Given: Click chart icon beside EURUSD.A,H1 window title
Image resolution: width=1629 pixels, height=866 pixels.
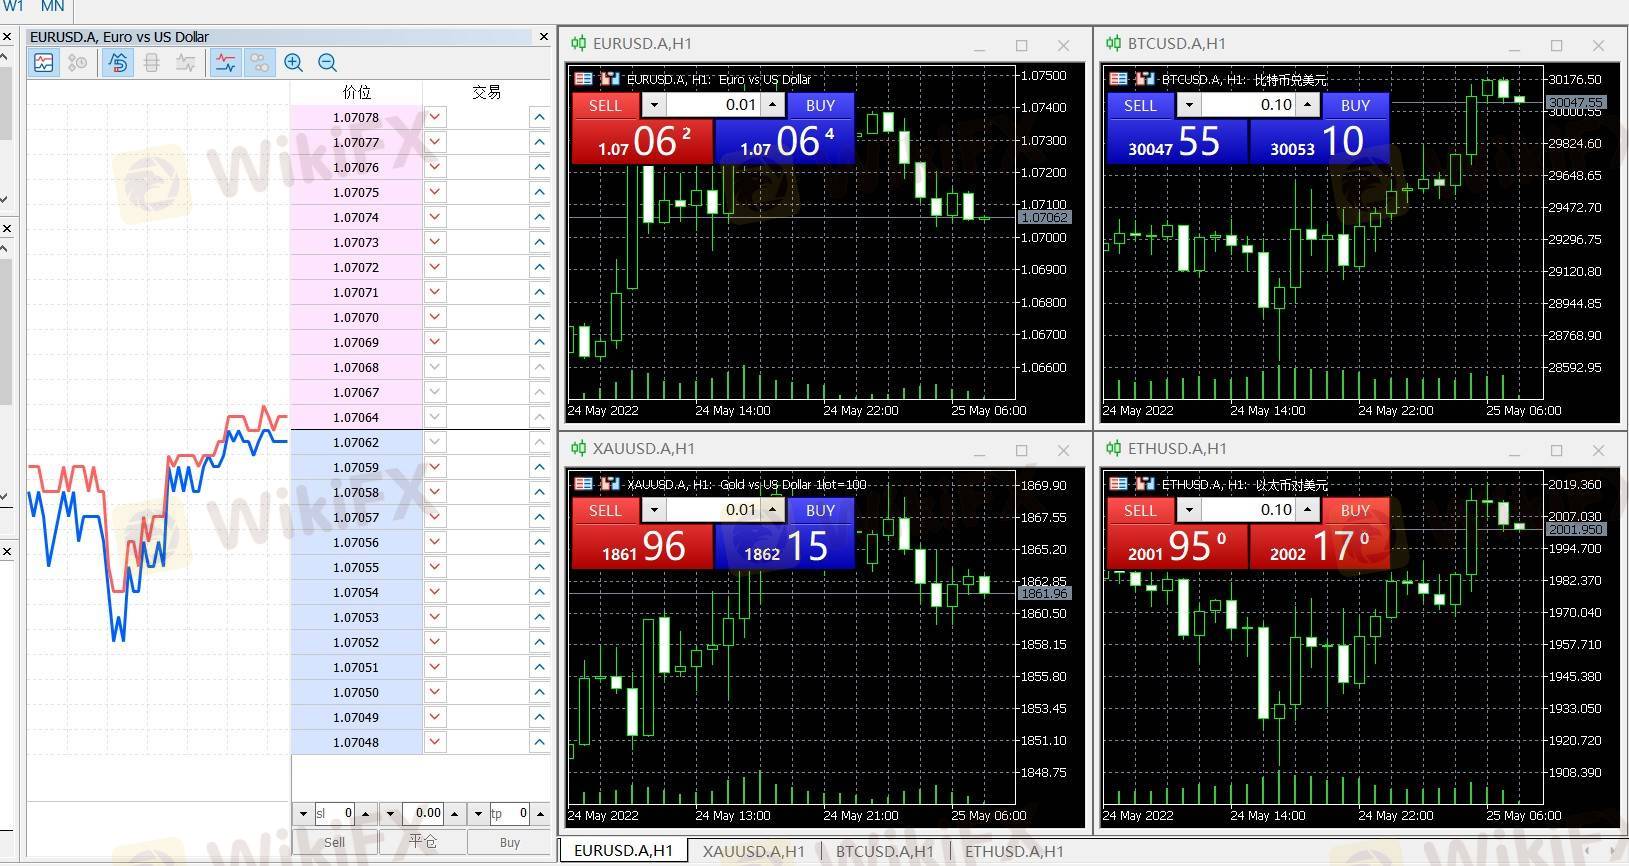Looking at the screenshot, I should [x=578, y=44].
